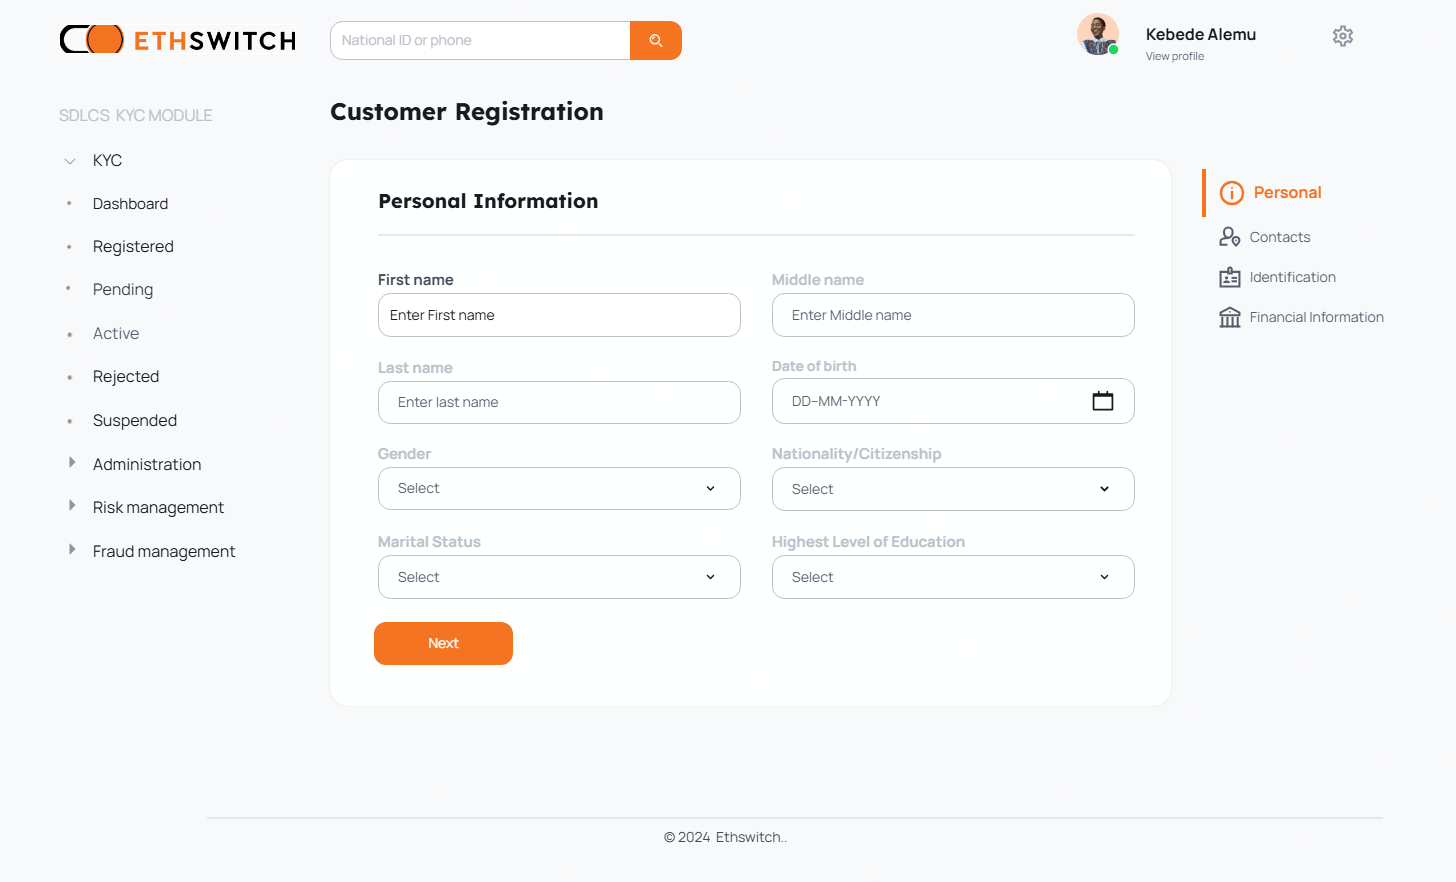Screen dimensions: 1456x882
Task: Open the date of birth calendar picker
Action: [1102, 401]
